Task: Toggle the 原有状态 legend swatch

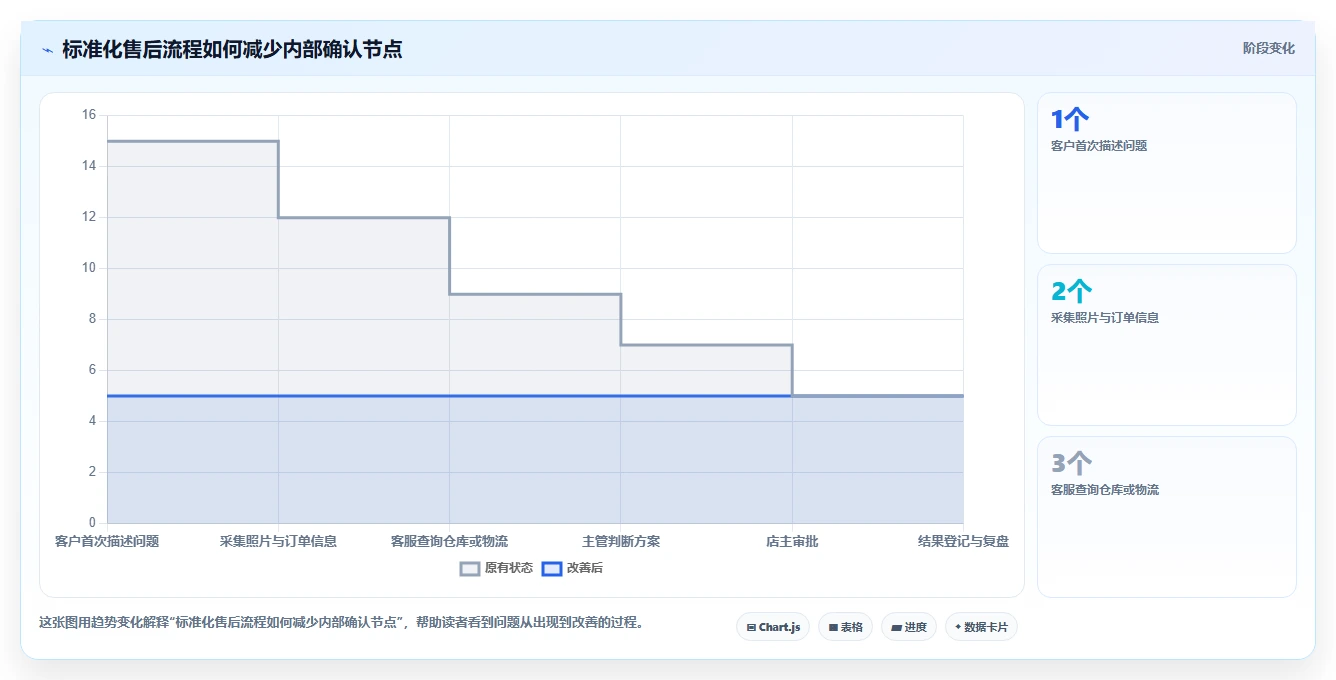Action: click(x=470, y=568)
